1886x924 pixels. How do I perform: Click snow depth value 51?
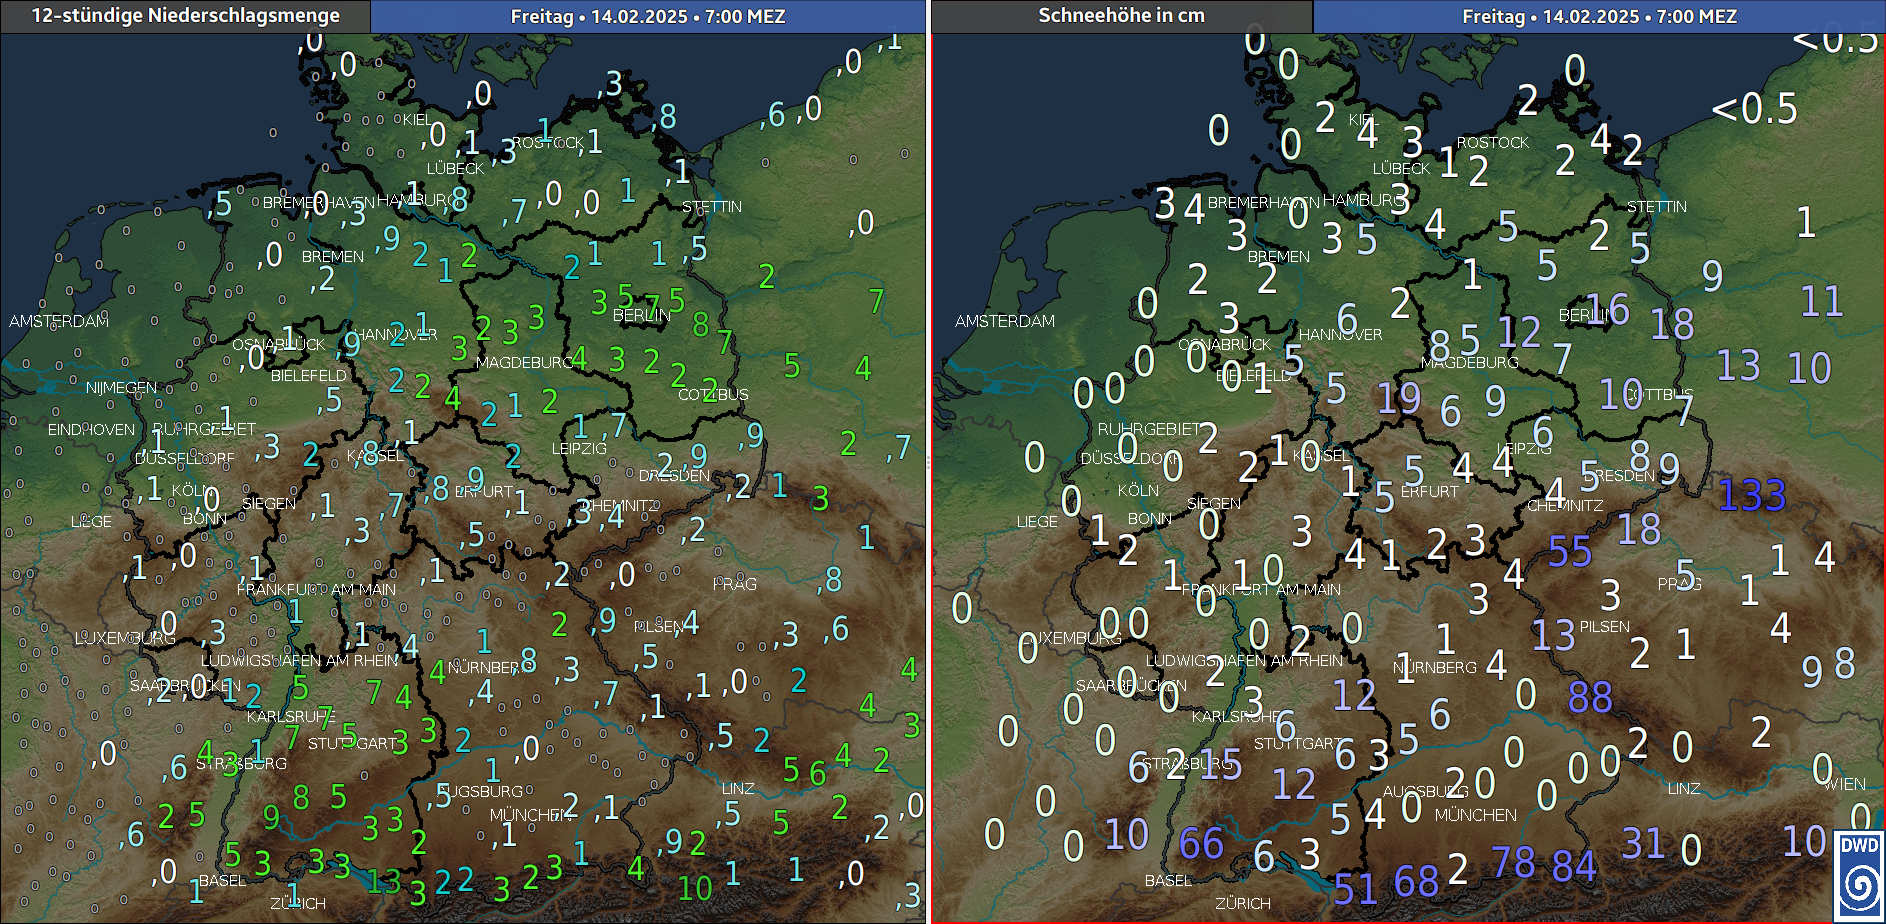click(x=1355, y=889)
